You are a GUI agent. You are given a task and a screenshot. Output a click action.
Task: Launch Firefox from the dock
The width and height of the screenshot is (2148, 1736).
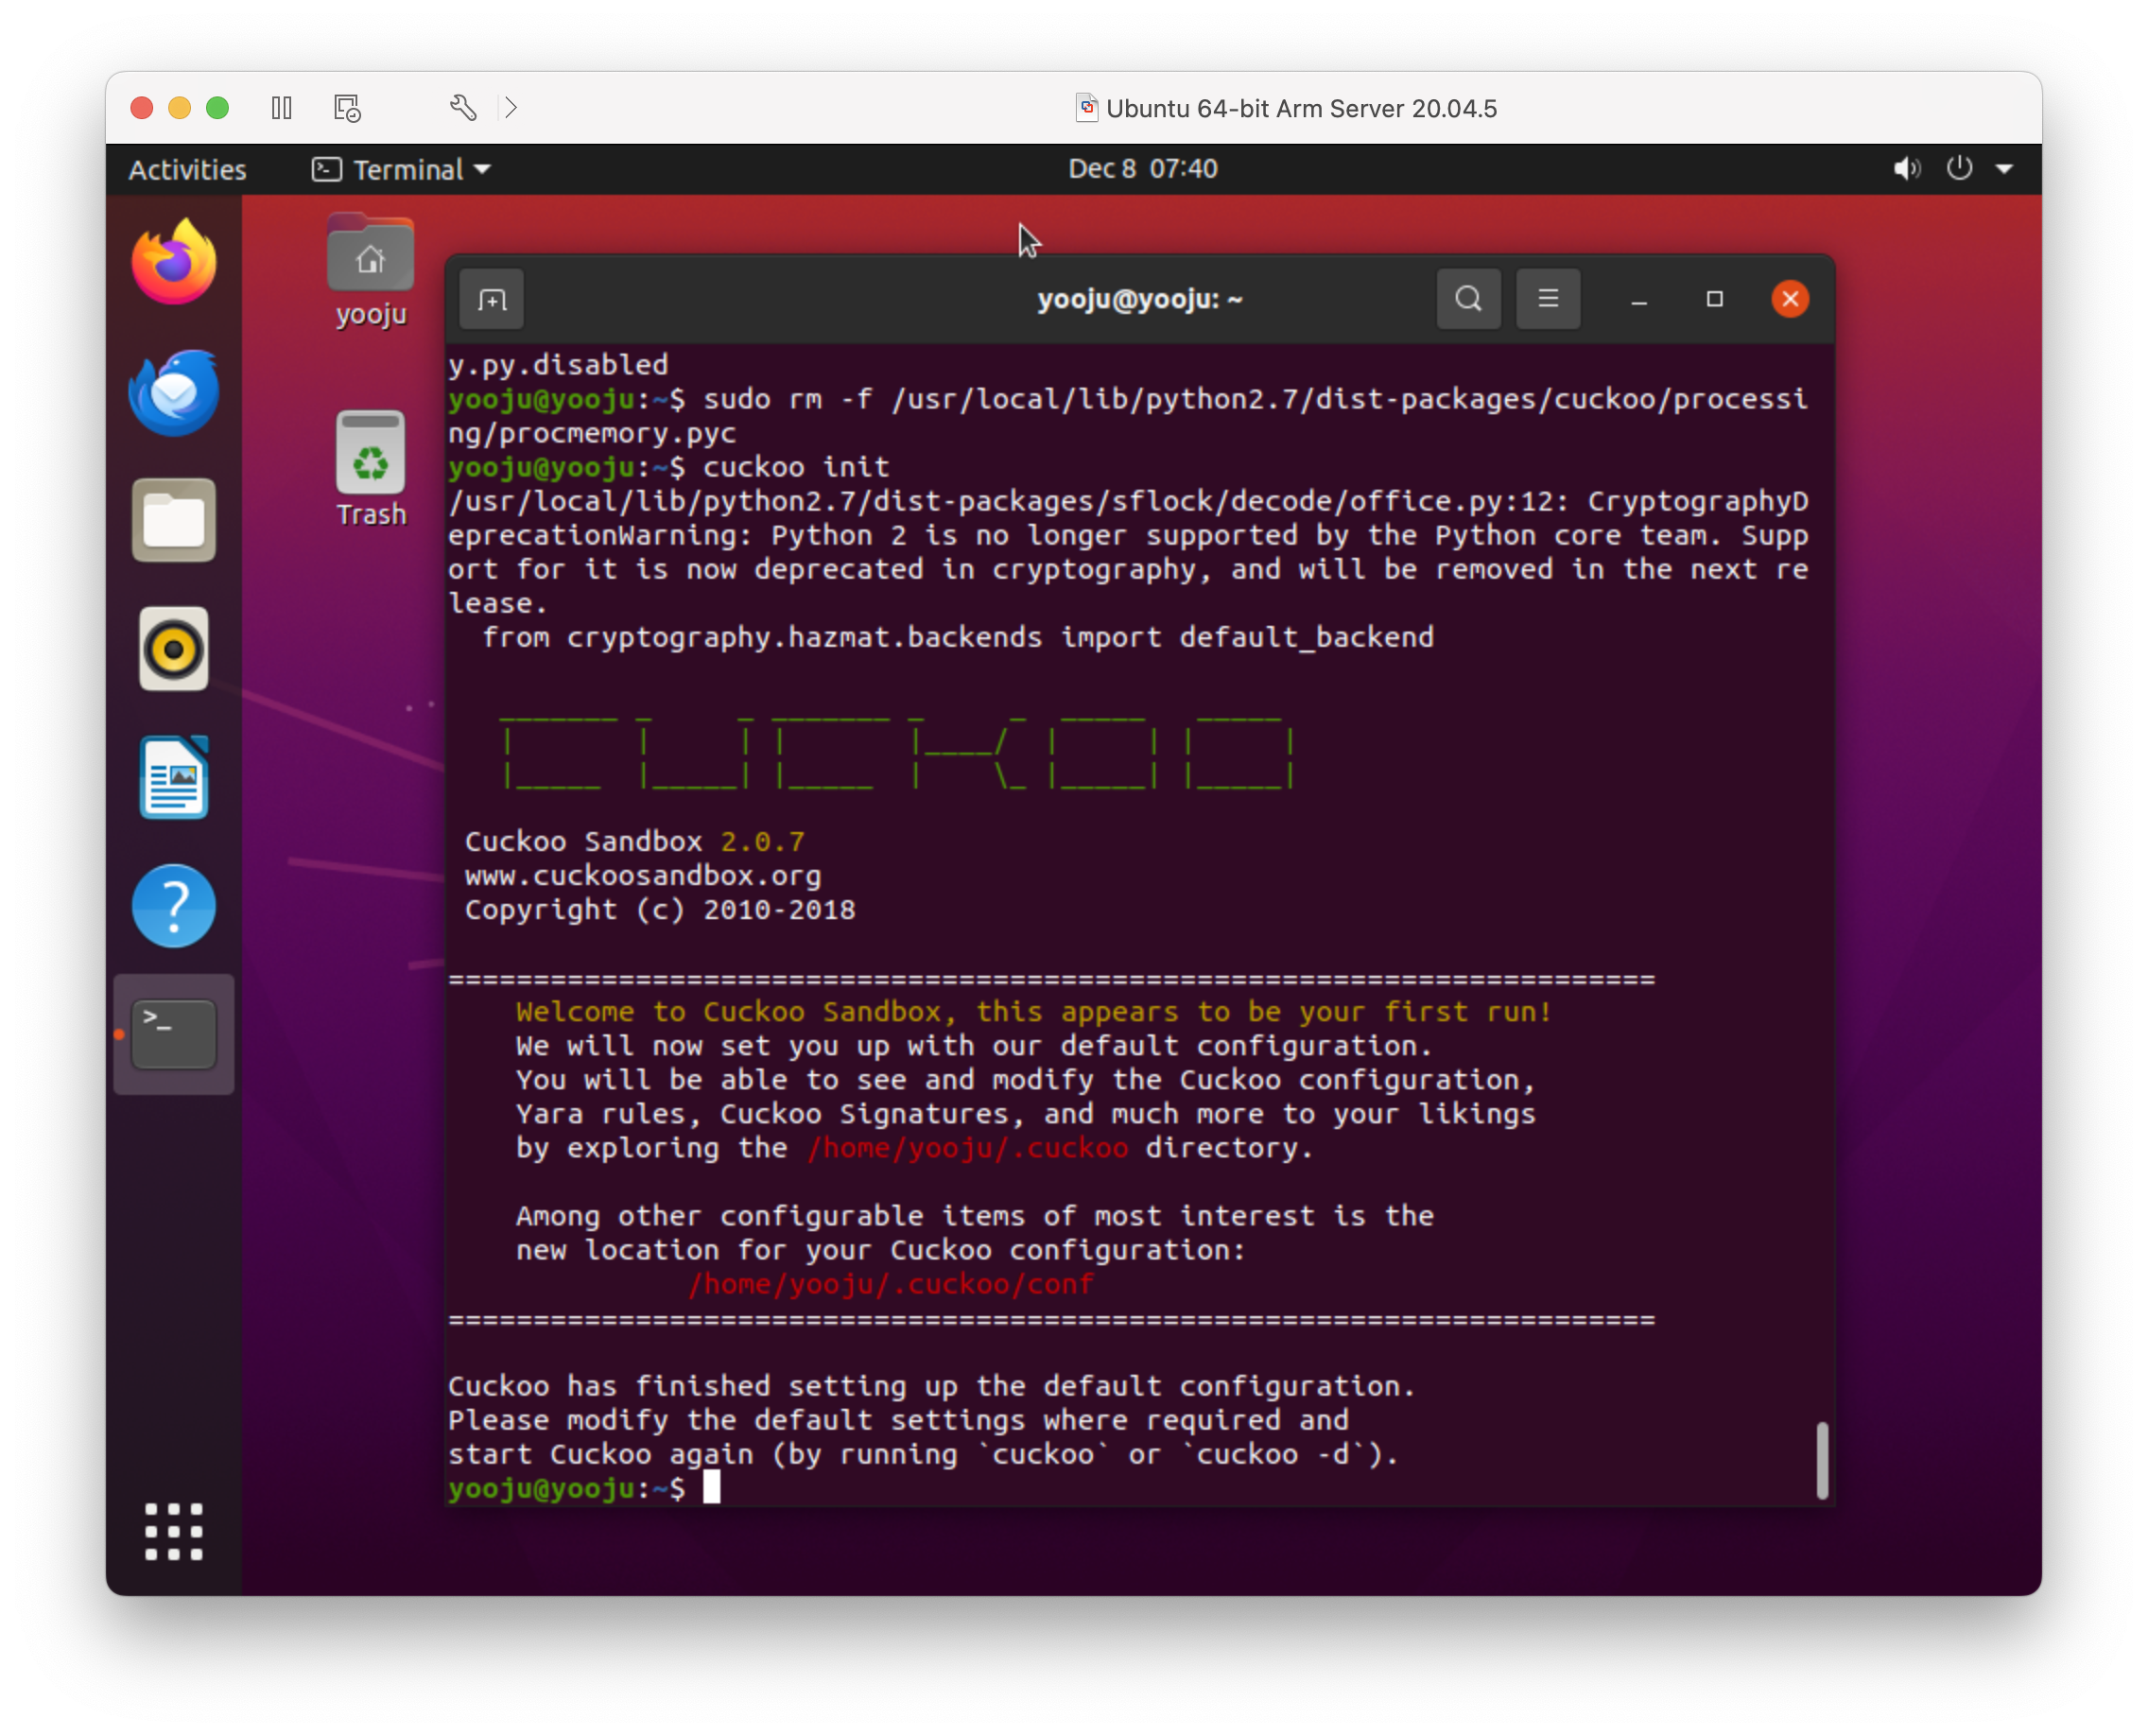[x=174, y=263]
